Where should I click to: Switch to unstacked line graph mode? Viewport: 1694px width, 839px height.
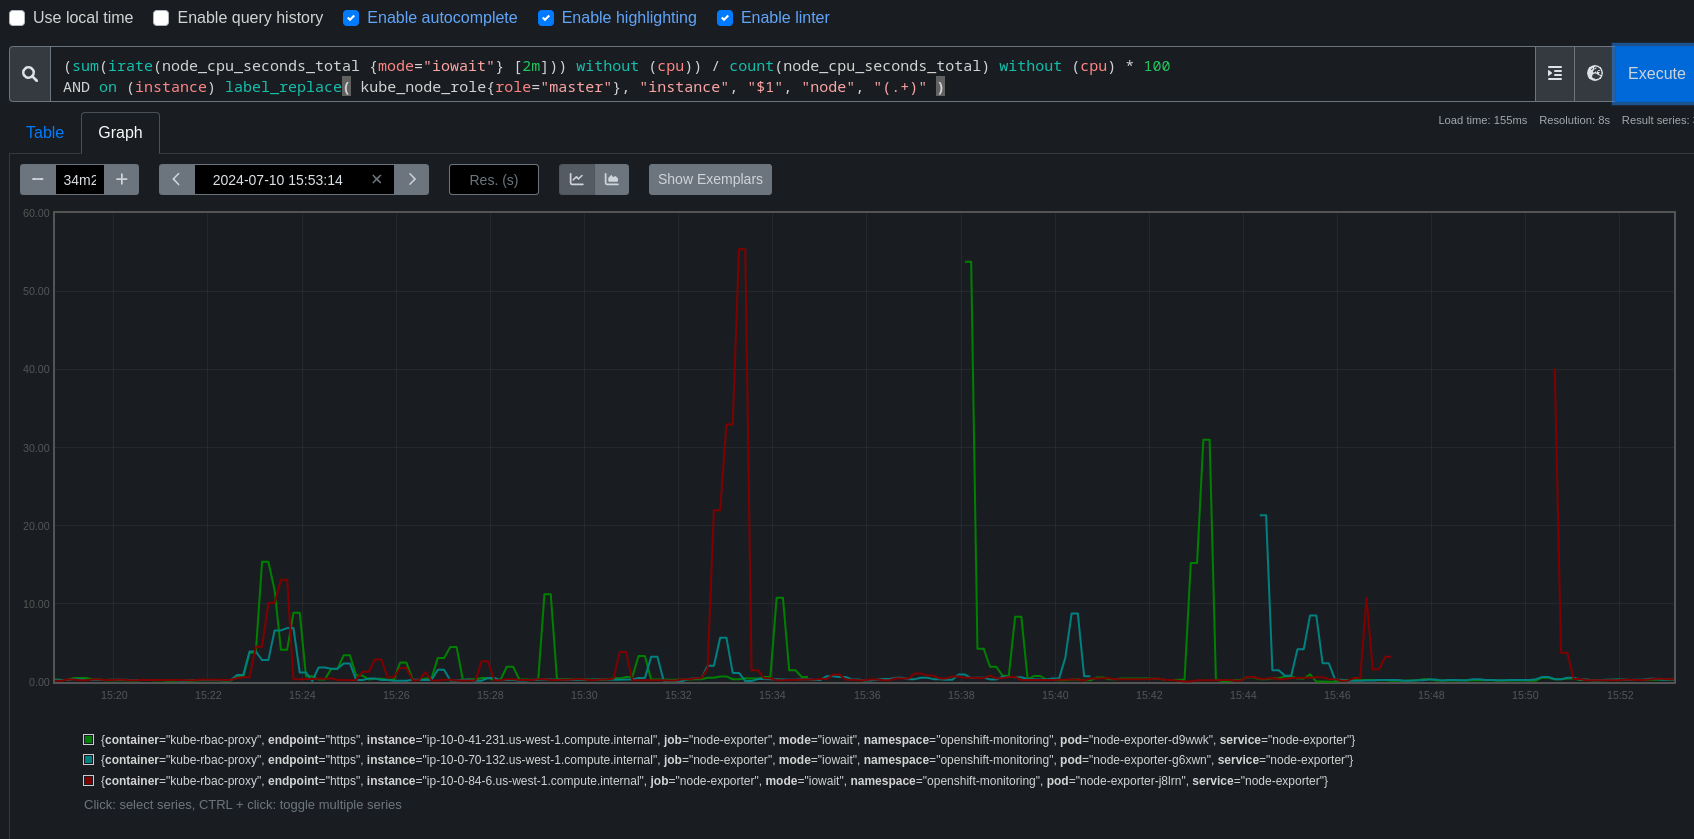point(577,180)
